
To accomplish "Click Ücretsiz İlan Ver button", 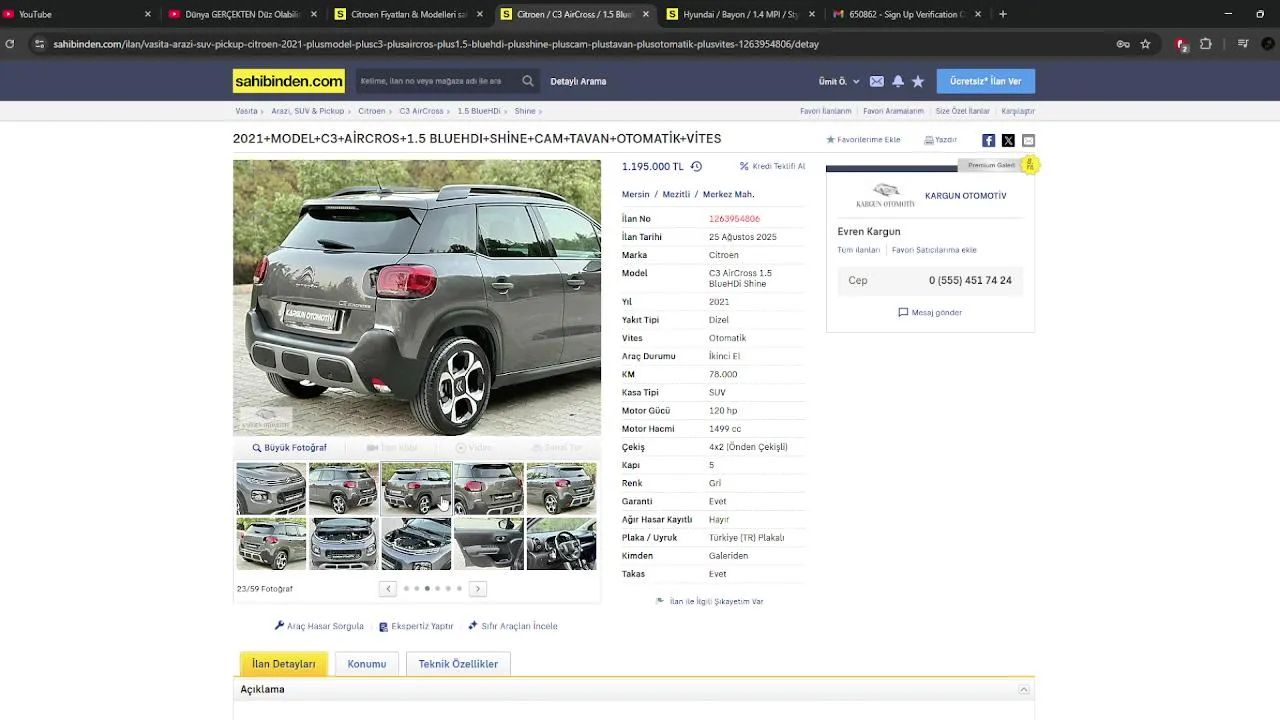I will [x=986, y=81].
